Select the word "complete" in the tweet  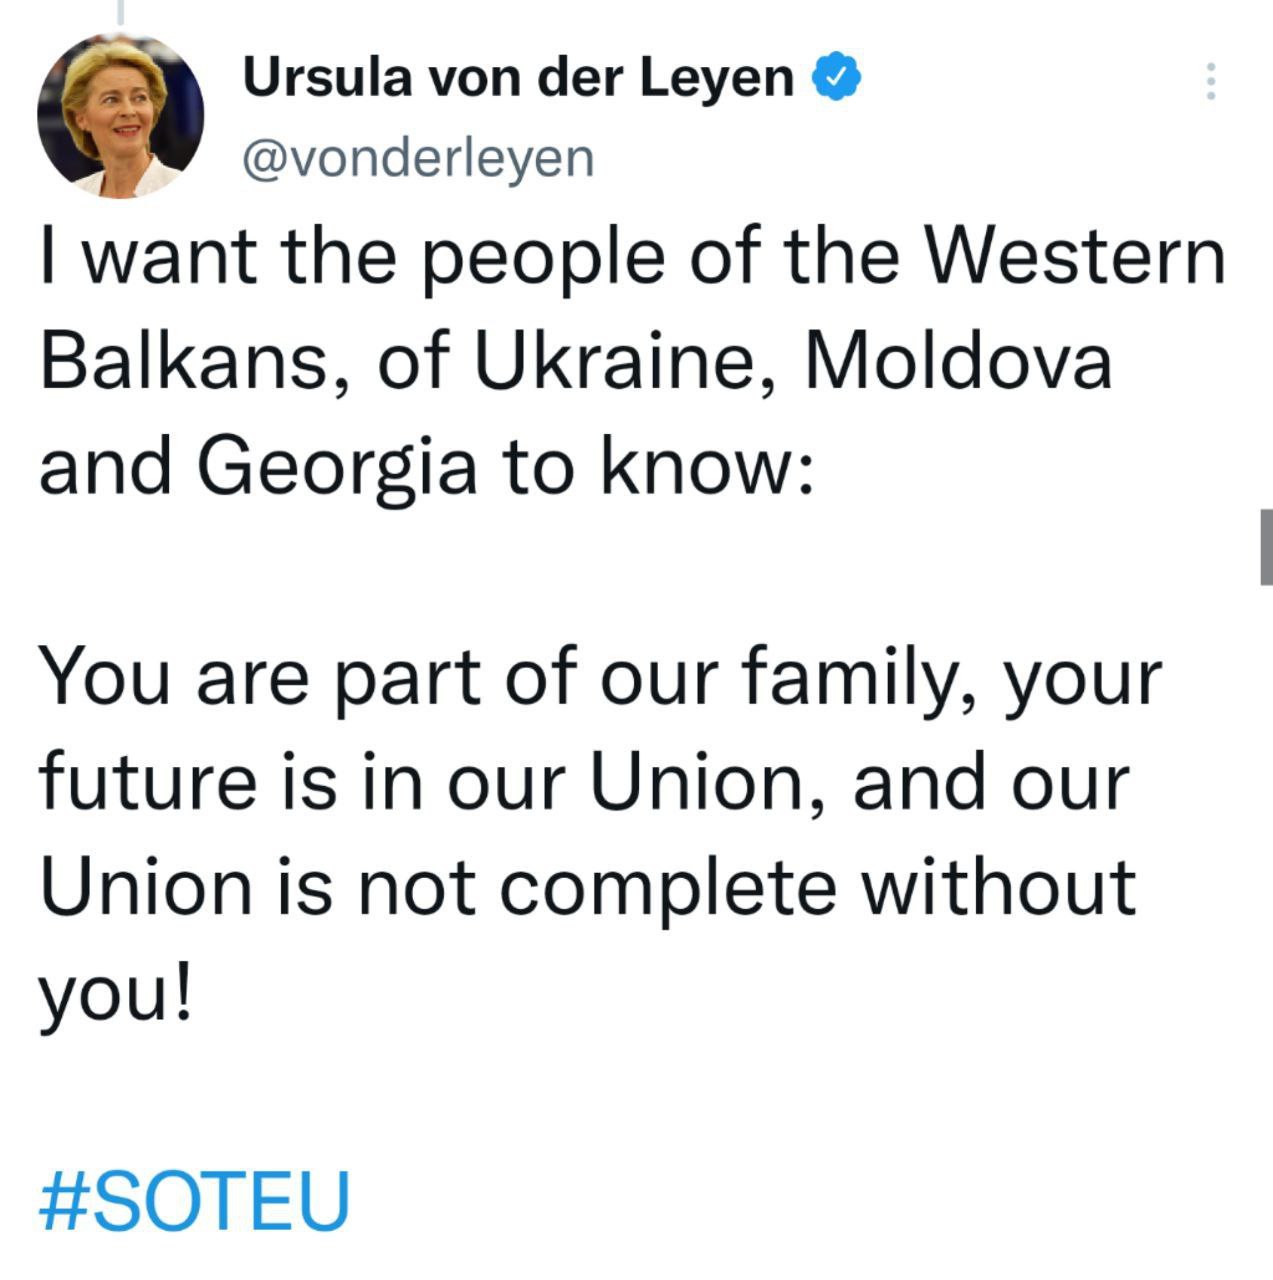coord(667,888)
